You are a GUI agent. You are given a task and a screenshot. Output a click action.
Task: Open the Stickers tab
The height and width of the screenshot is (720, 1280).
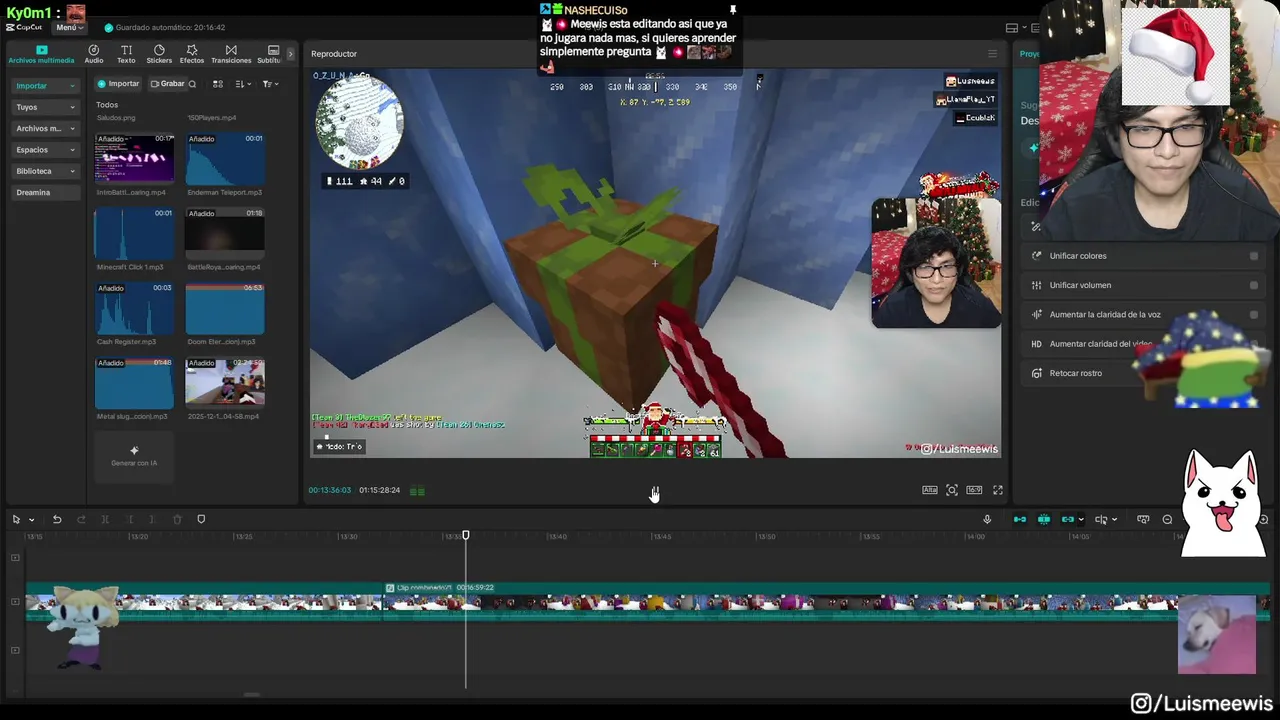click(159, 54)
